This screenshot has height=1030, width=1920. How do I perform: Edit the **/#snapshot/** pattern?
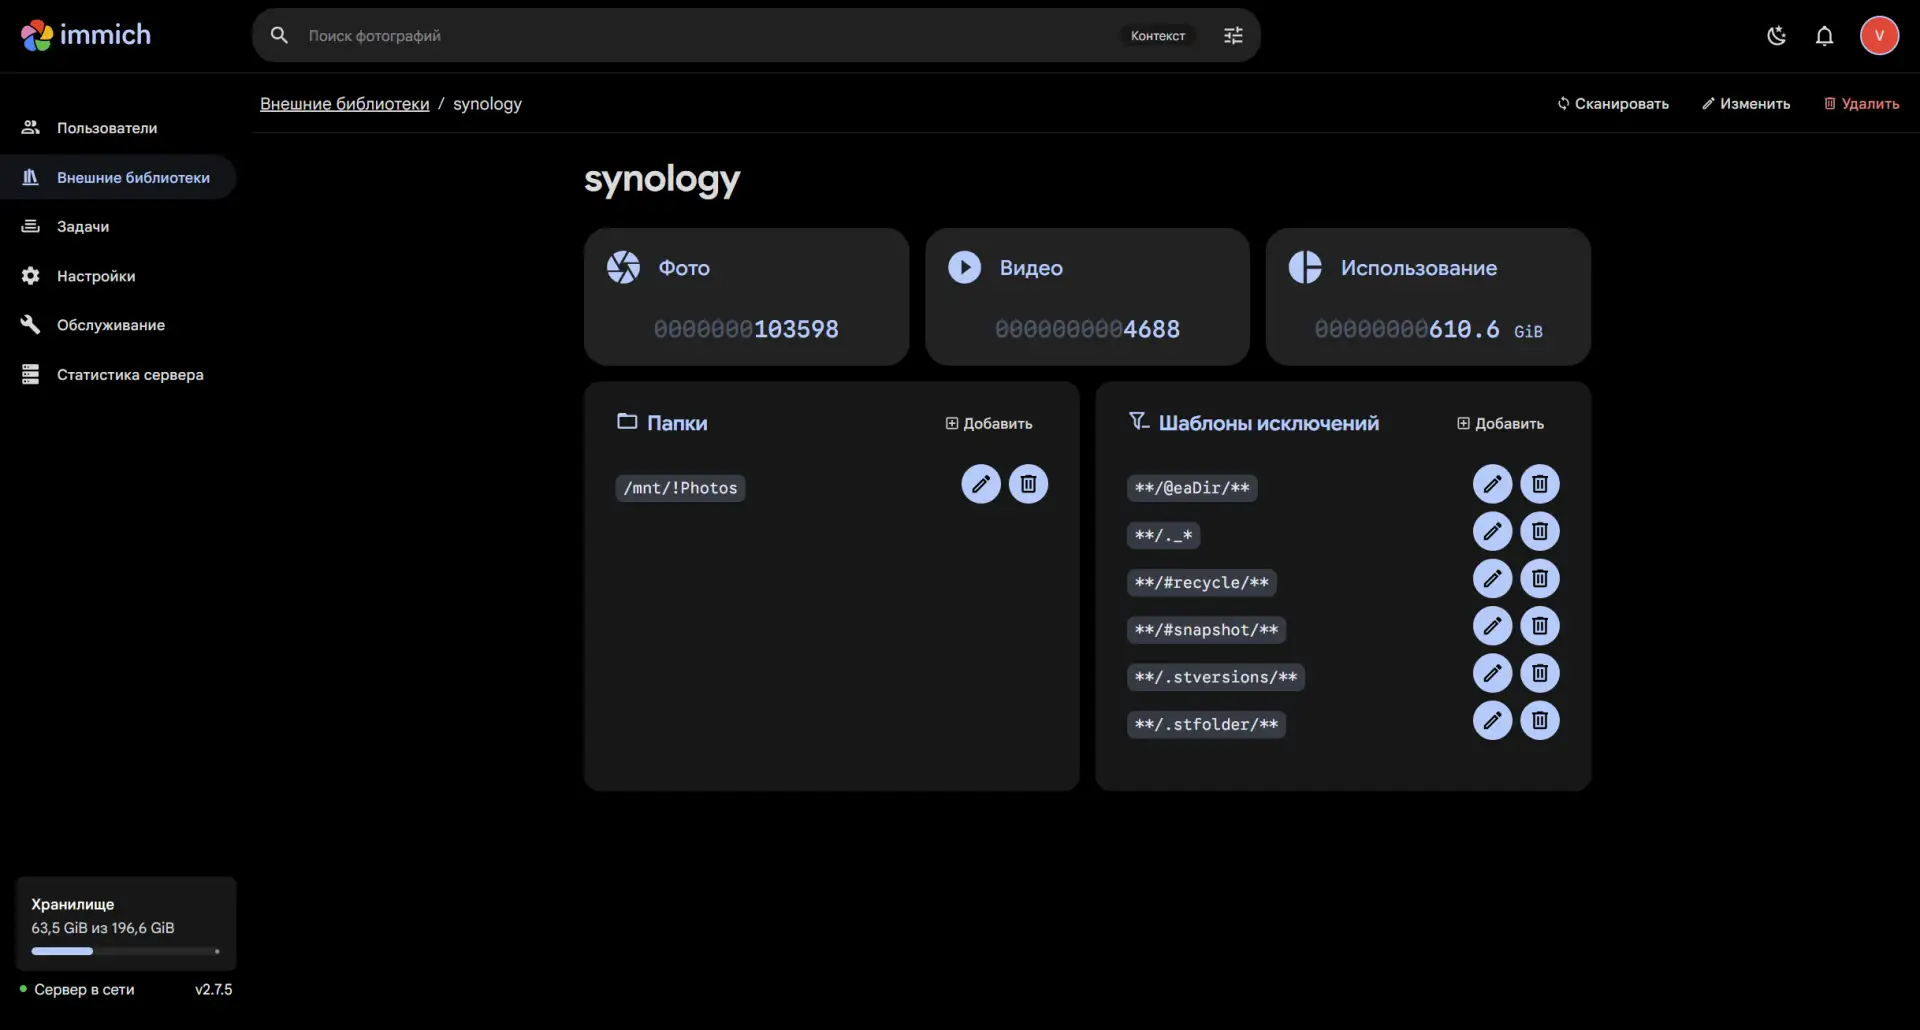[x=1492, y=626]
